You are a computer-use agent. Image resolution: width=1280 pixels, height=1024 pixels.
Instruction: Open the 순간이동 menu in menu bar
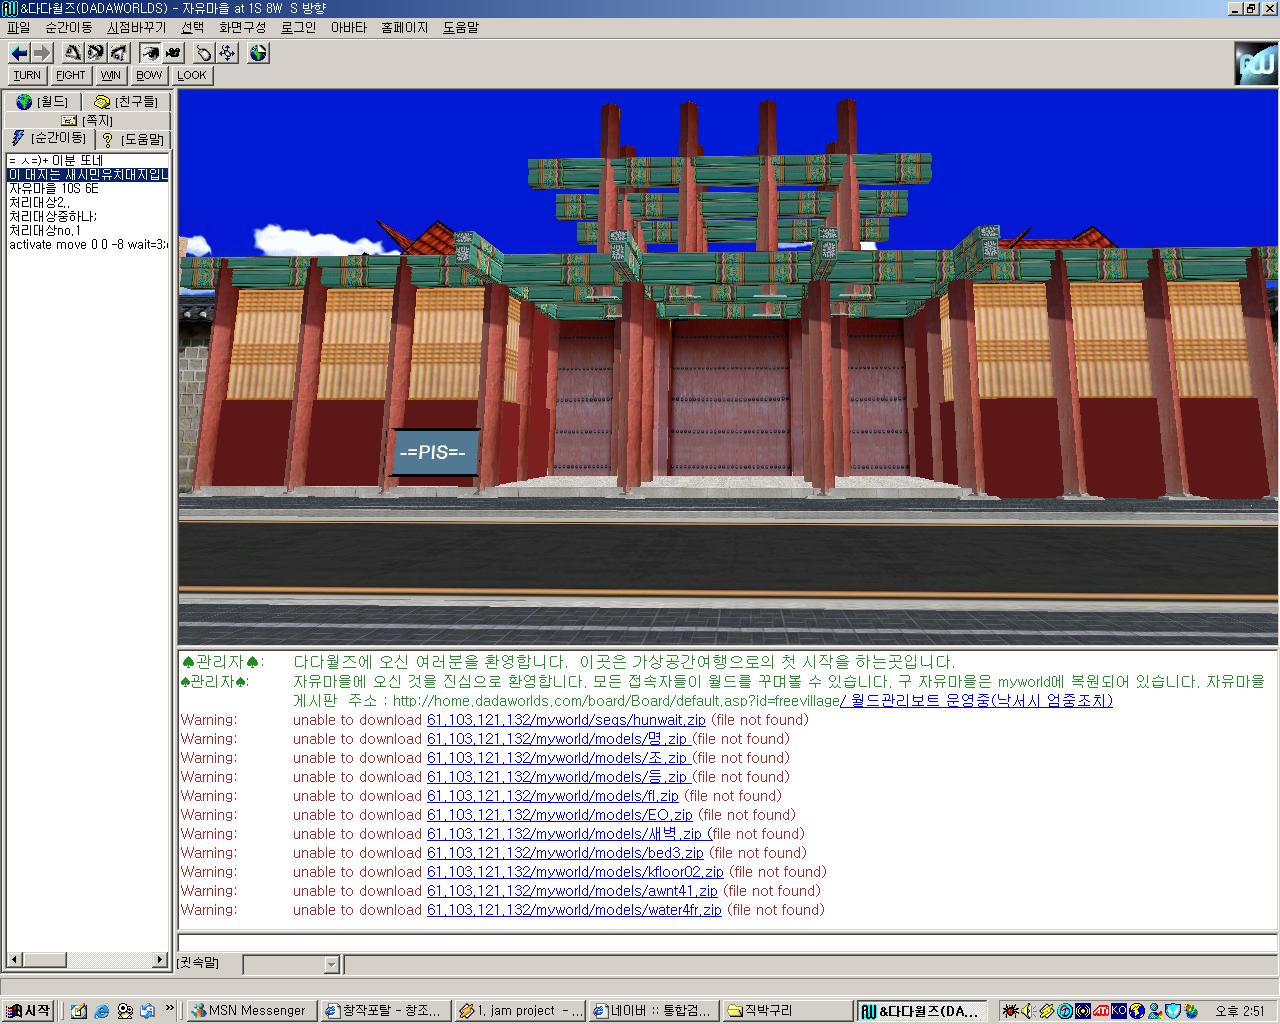click(x=68, y=28)
